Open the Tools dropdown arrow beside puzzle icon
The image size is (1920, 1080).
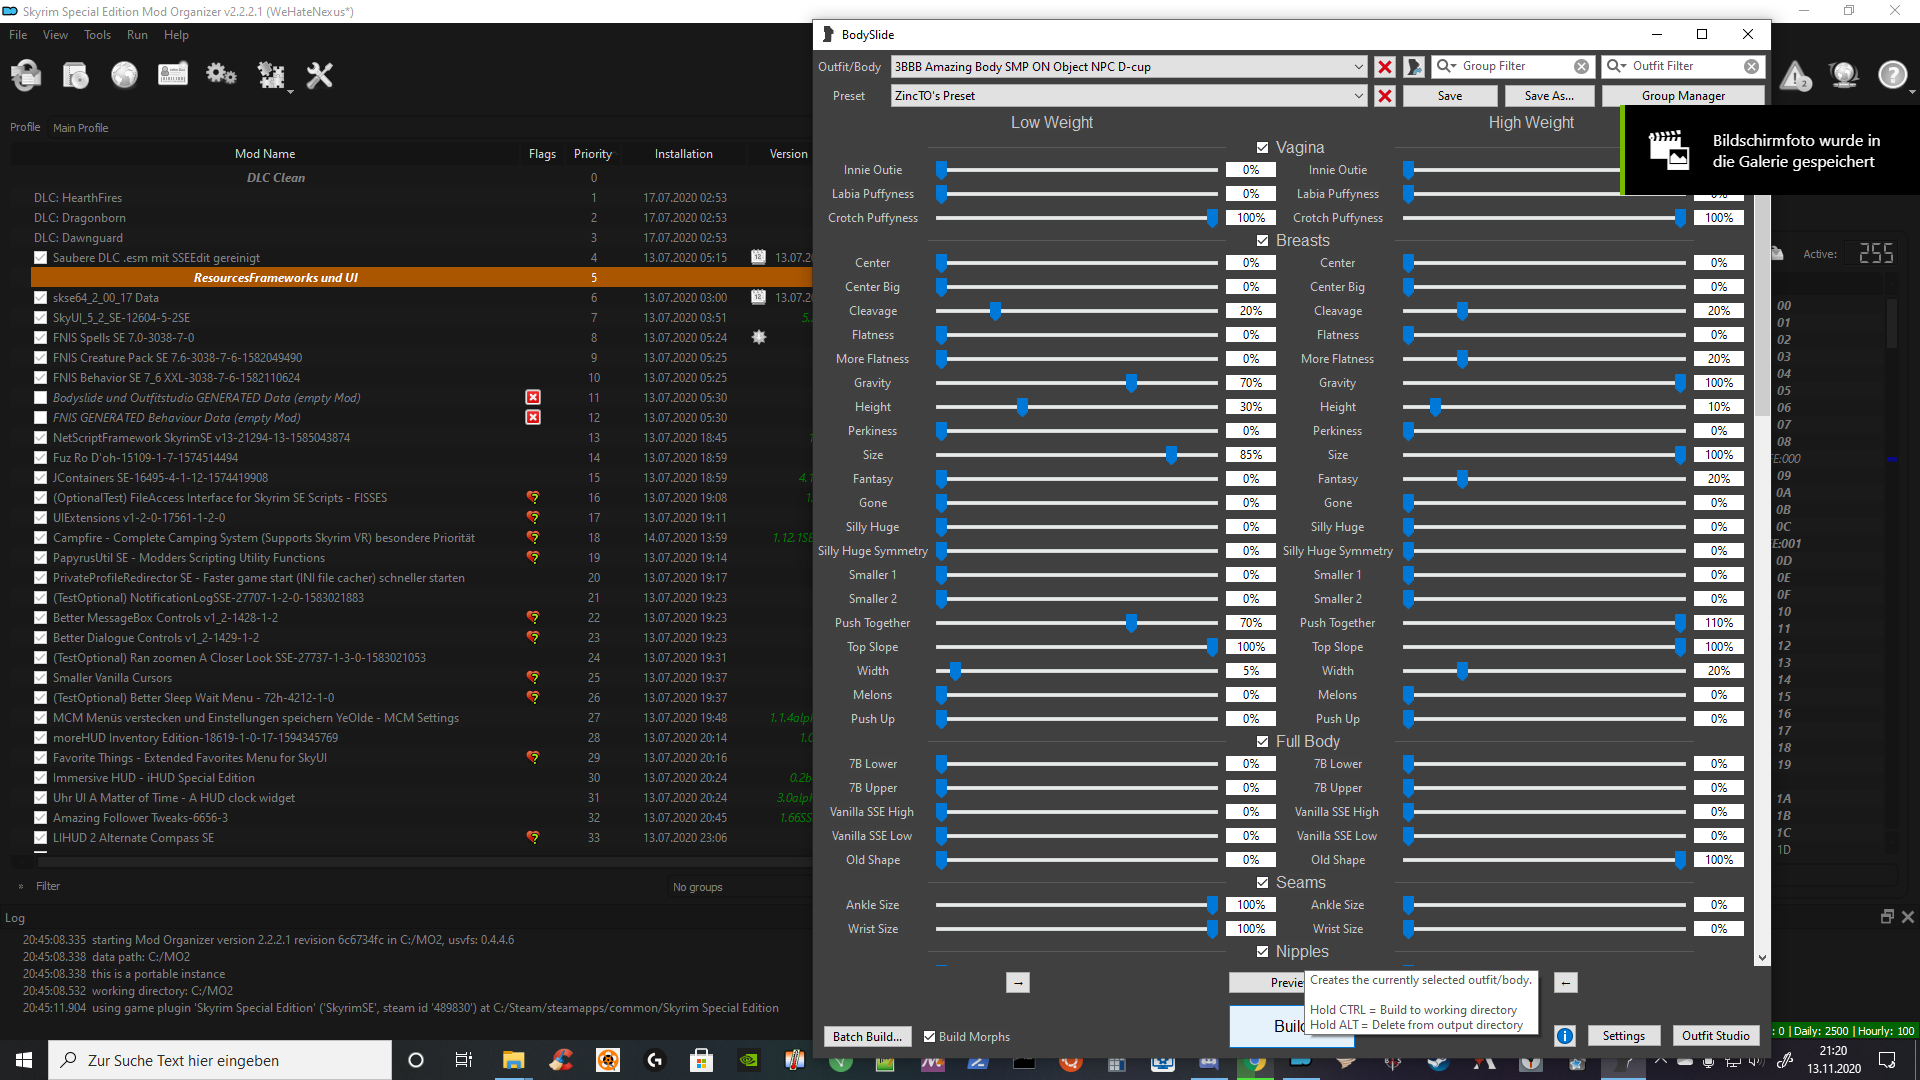pyautogui.click(x=291, y=91)
